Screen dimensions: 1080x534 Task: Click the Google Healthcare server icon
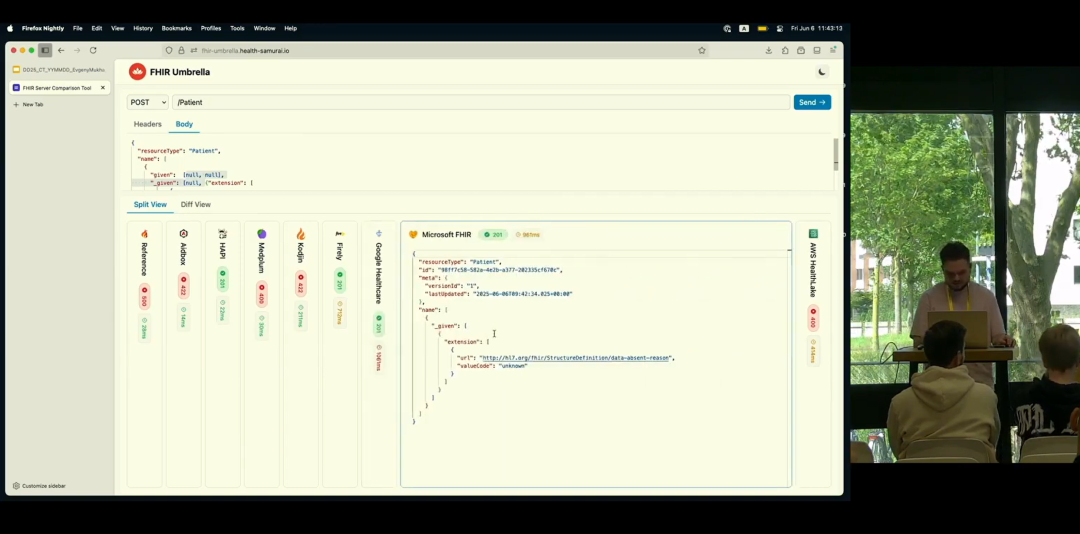(x=379, y=234)
